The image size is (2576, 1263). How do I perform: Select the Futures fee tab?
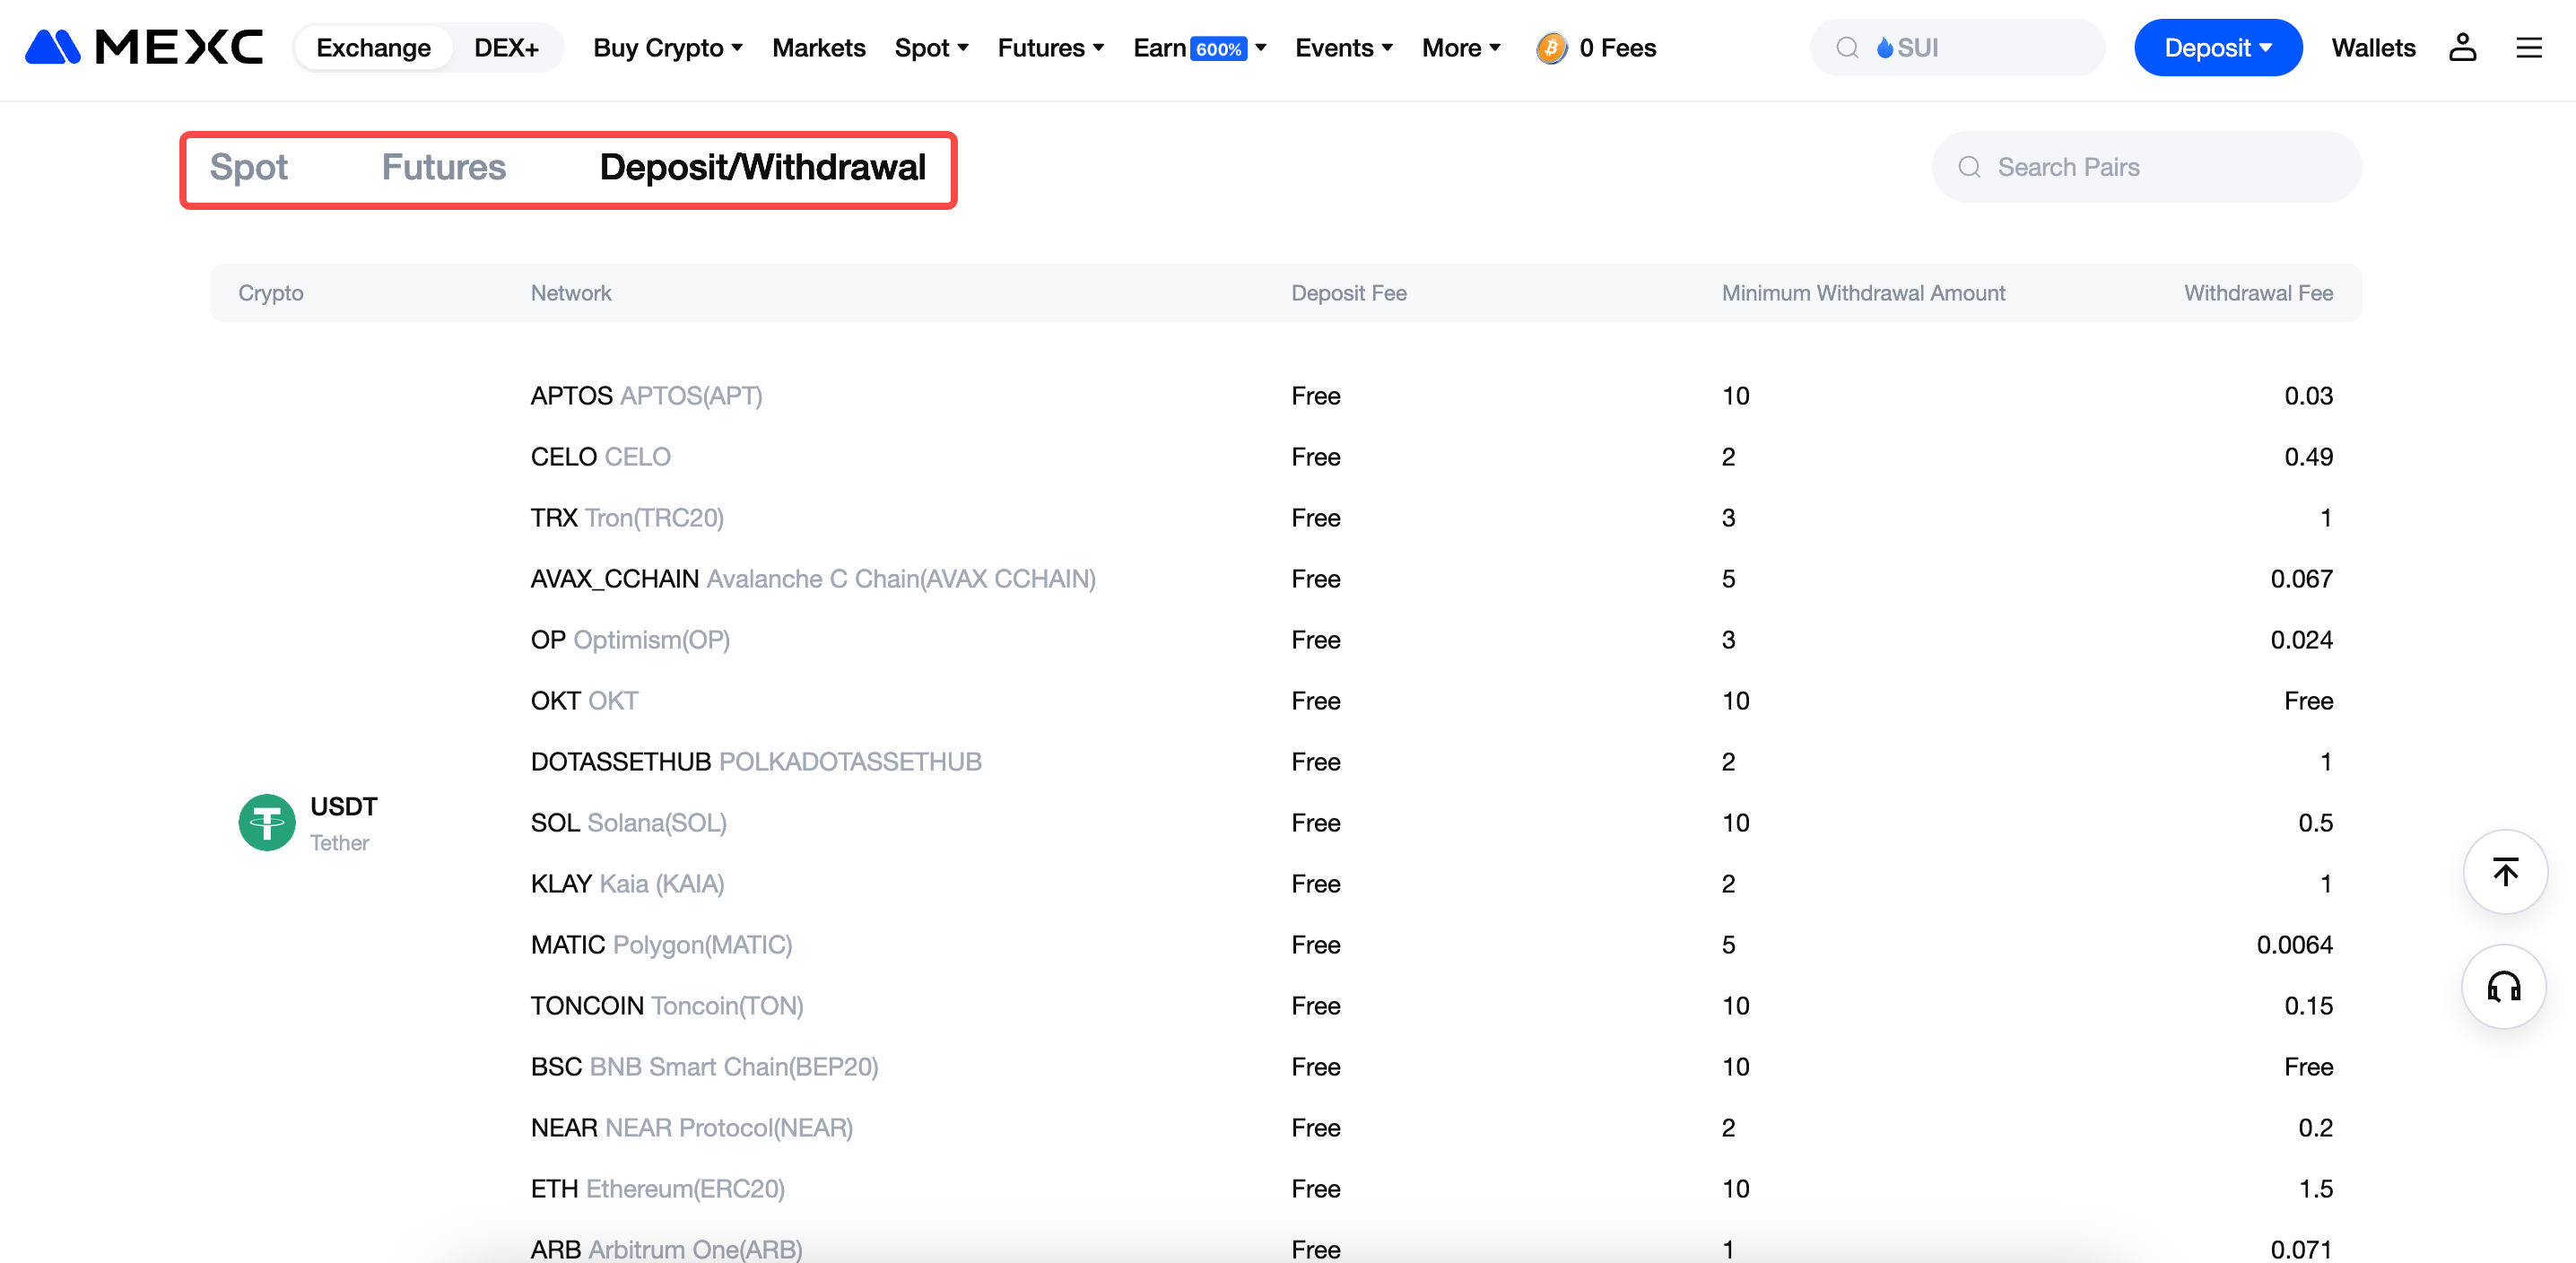(443, 167)
